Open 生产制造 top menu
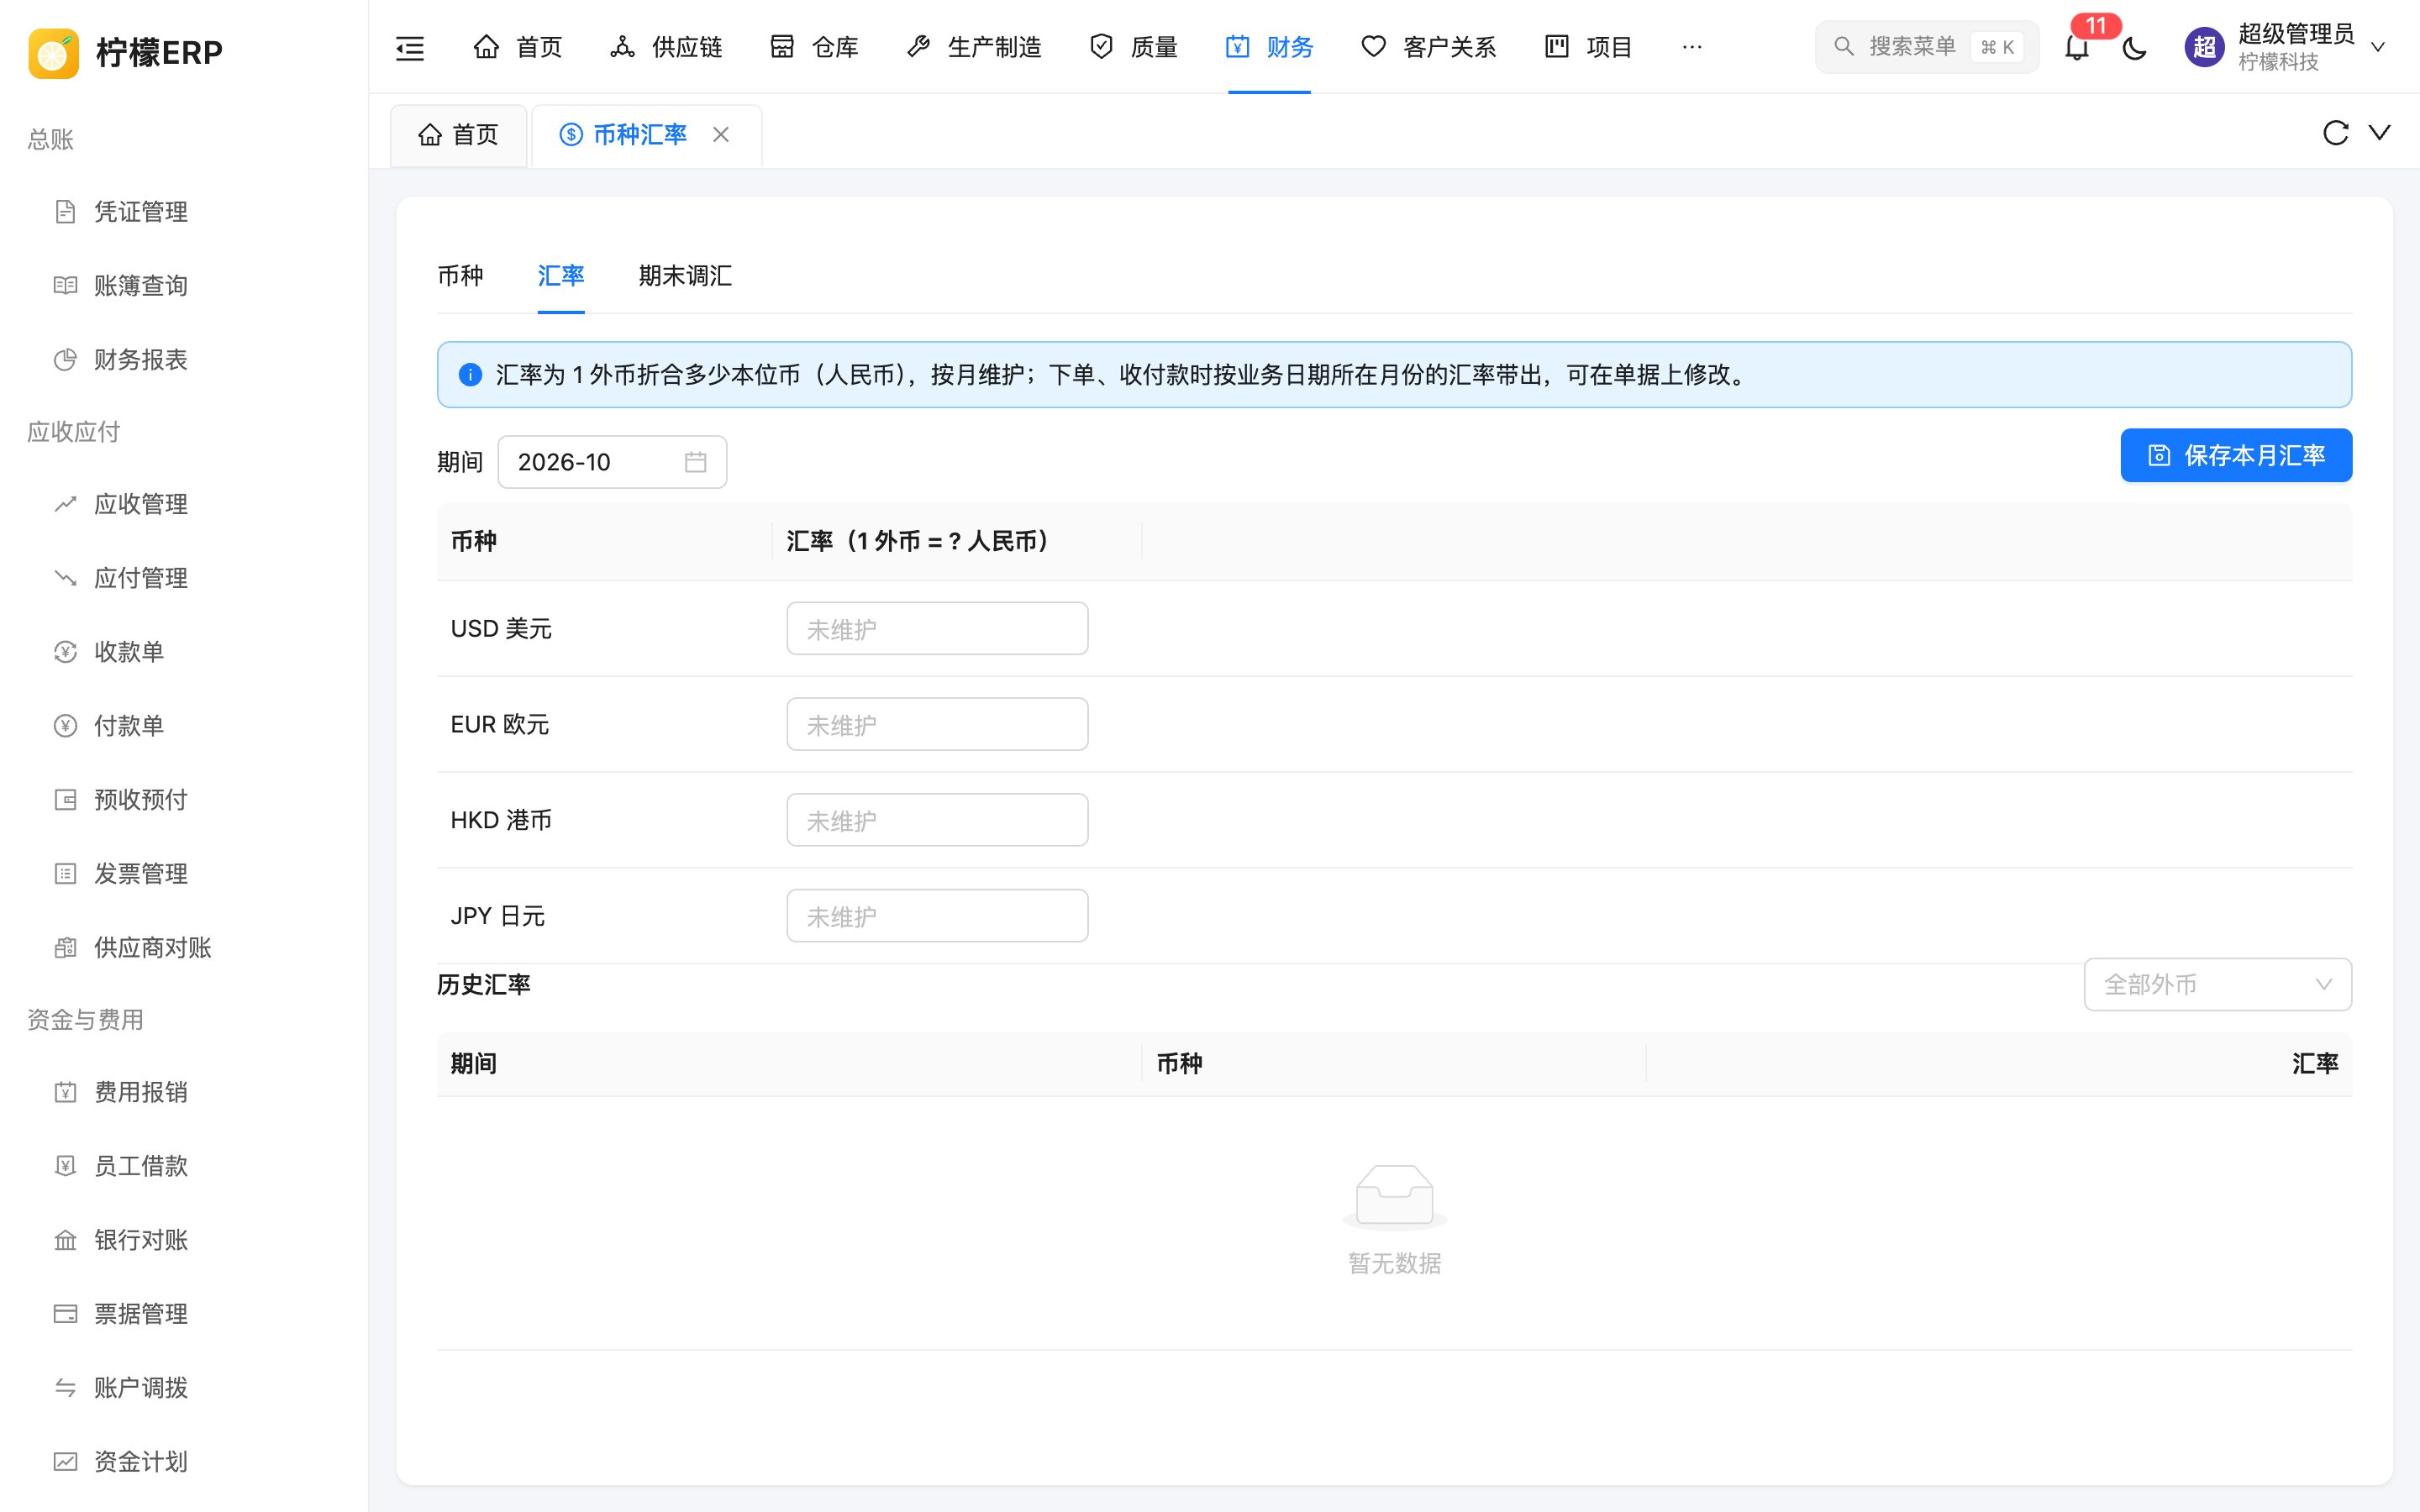The image size is (2420, 1512). point(974,47)
